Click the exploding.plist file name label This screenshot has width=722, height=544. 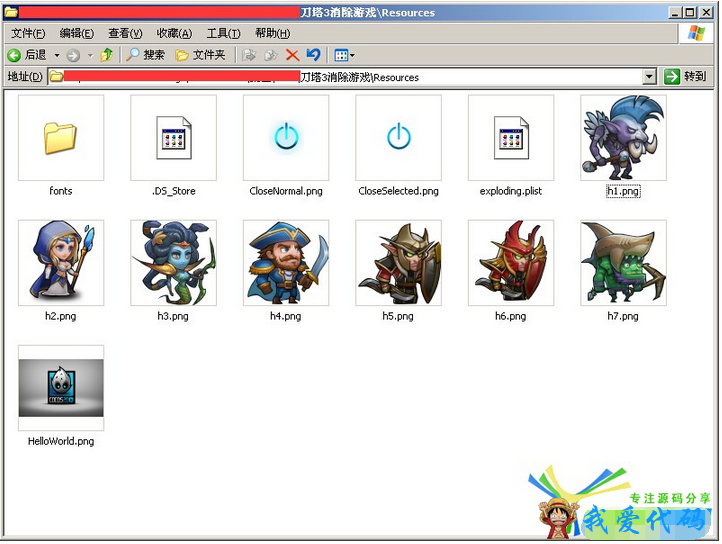511,191
